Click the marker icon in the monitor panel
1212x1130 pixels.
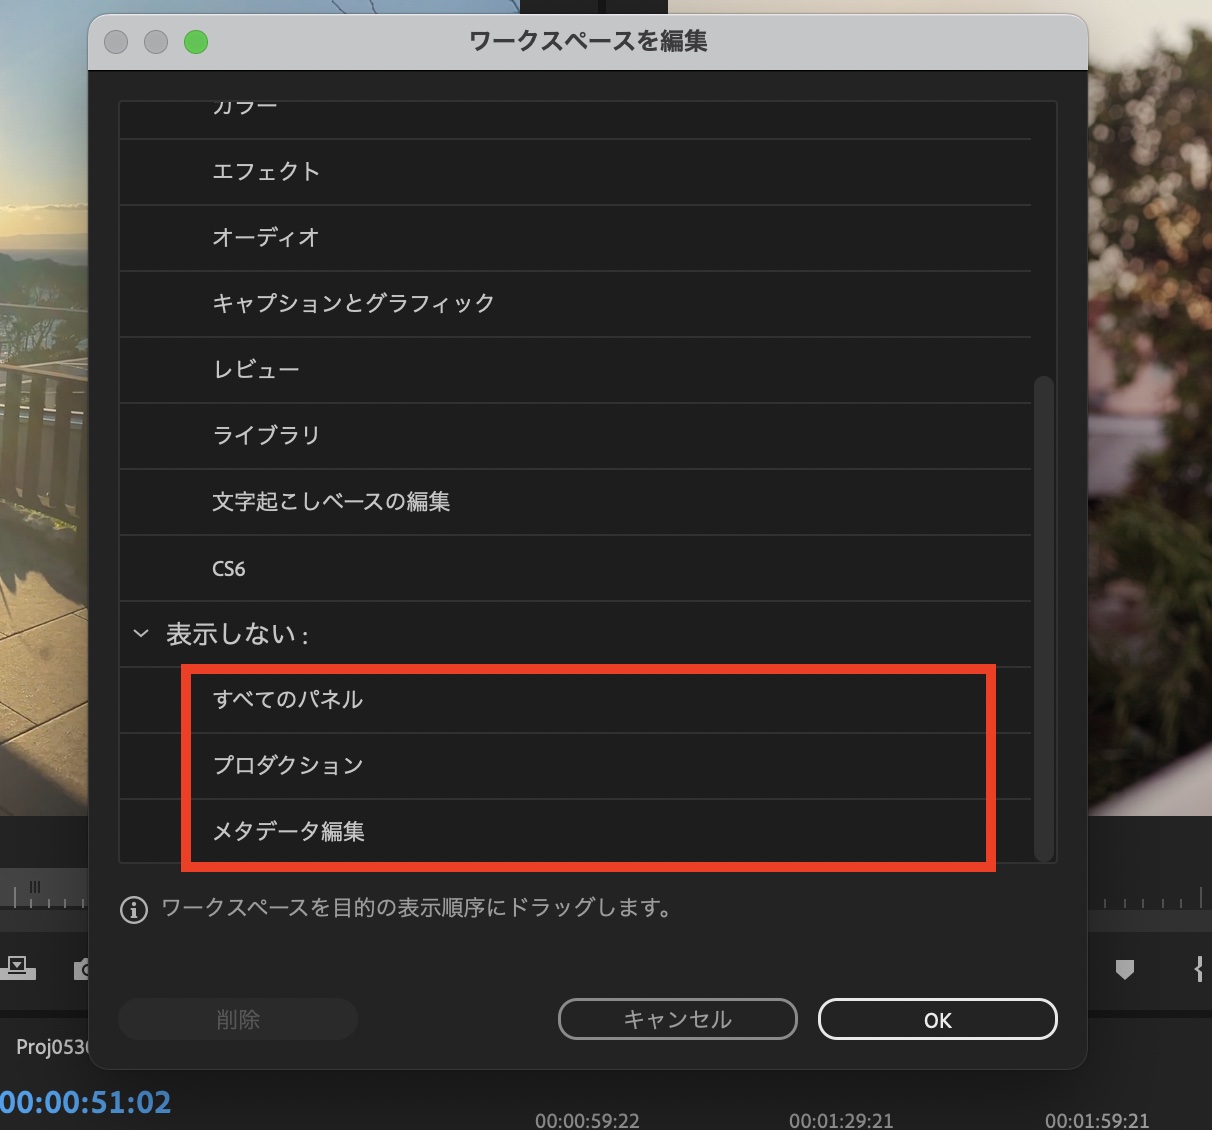click(1125, 969)
